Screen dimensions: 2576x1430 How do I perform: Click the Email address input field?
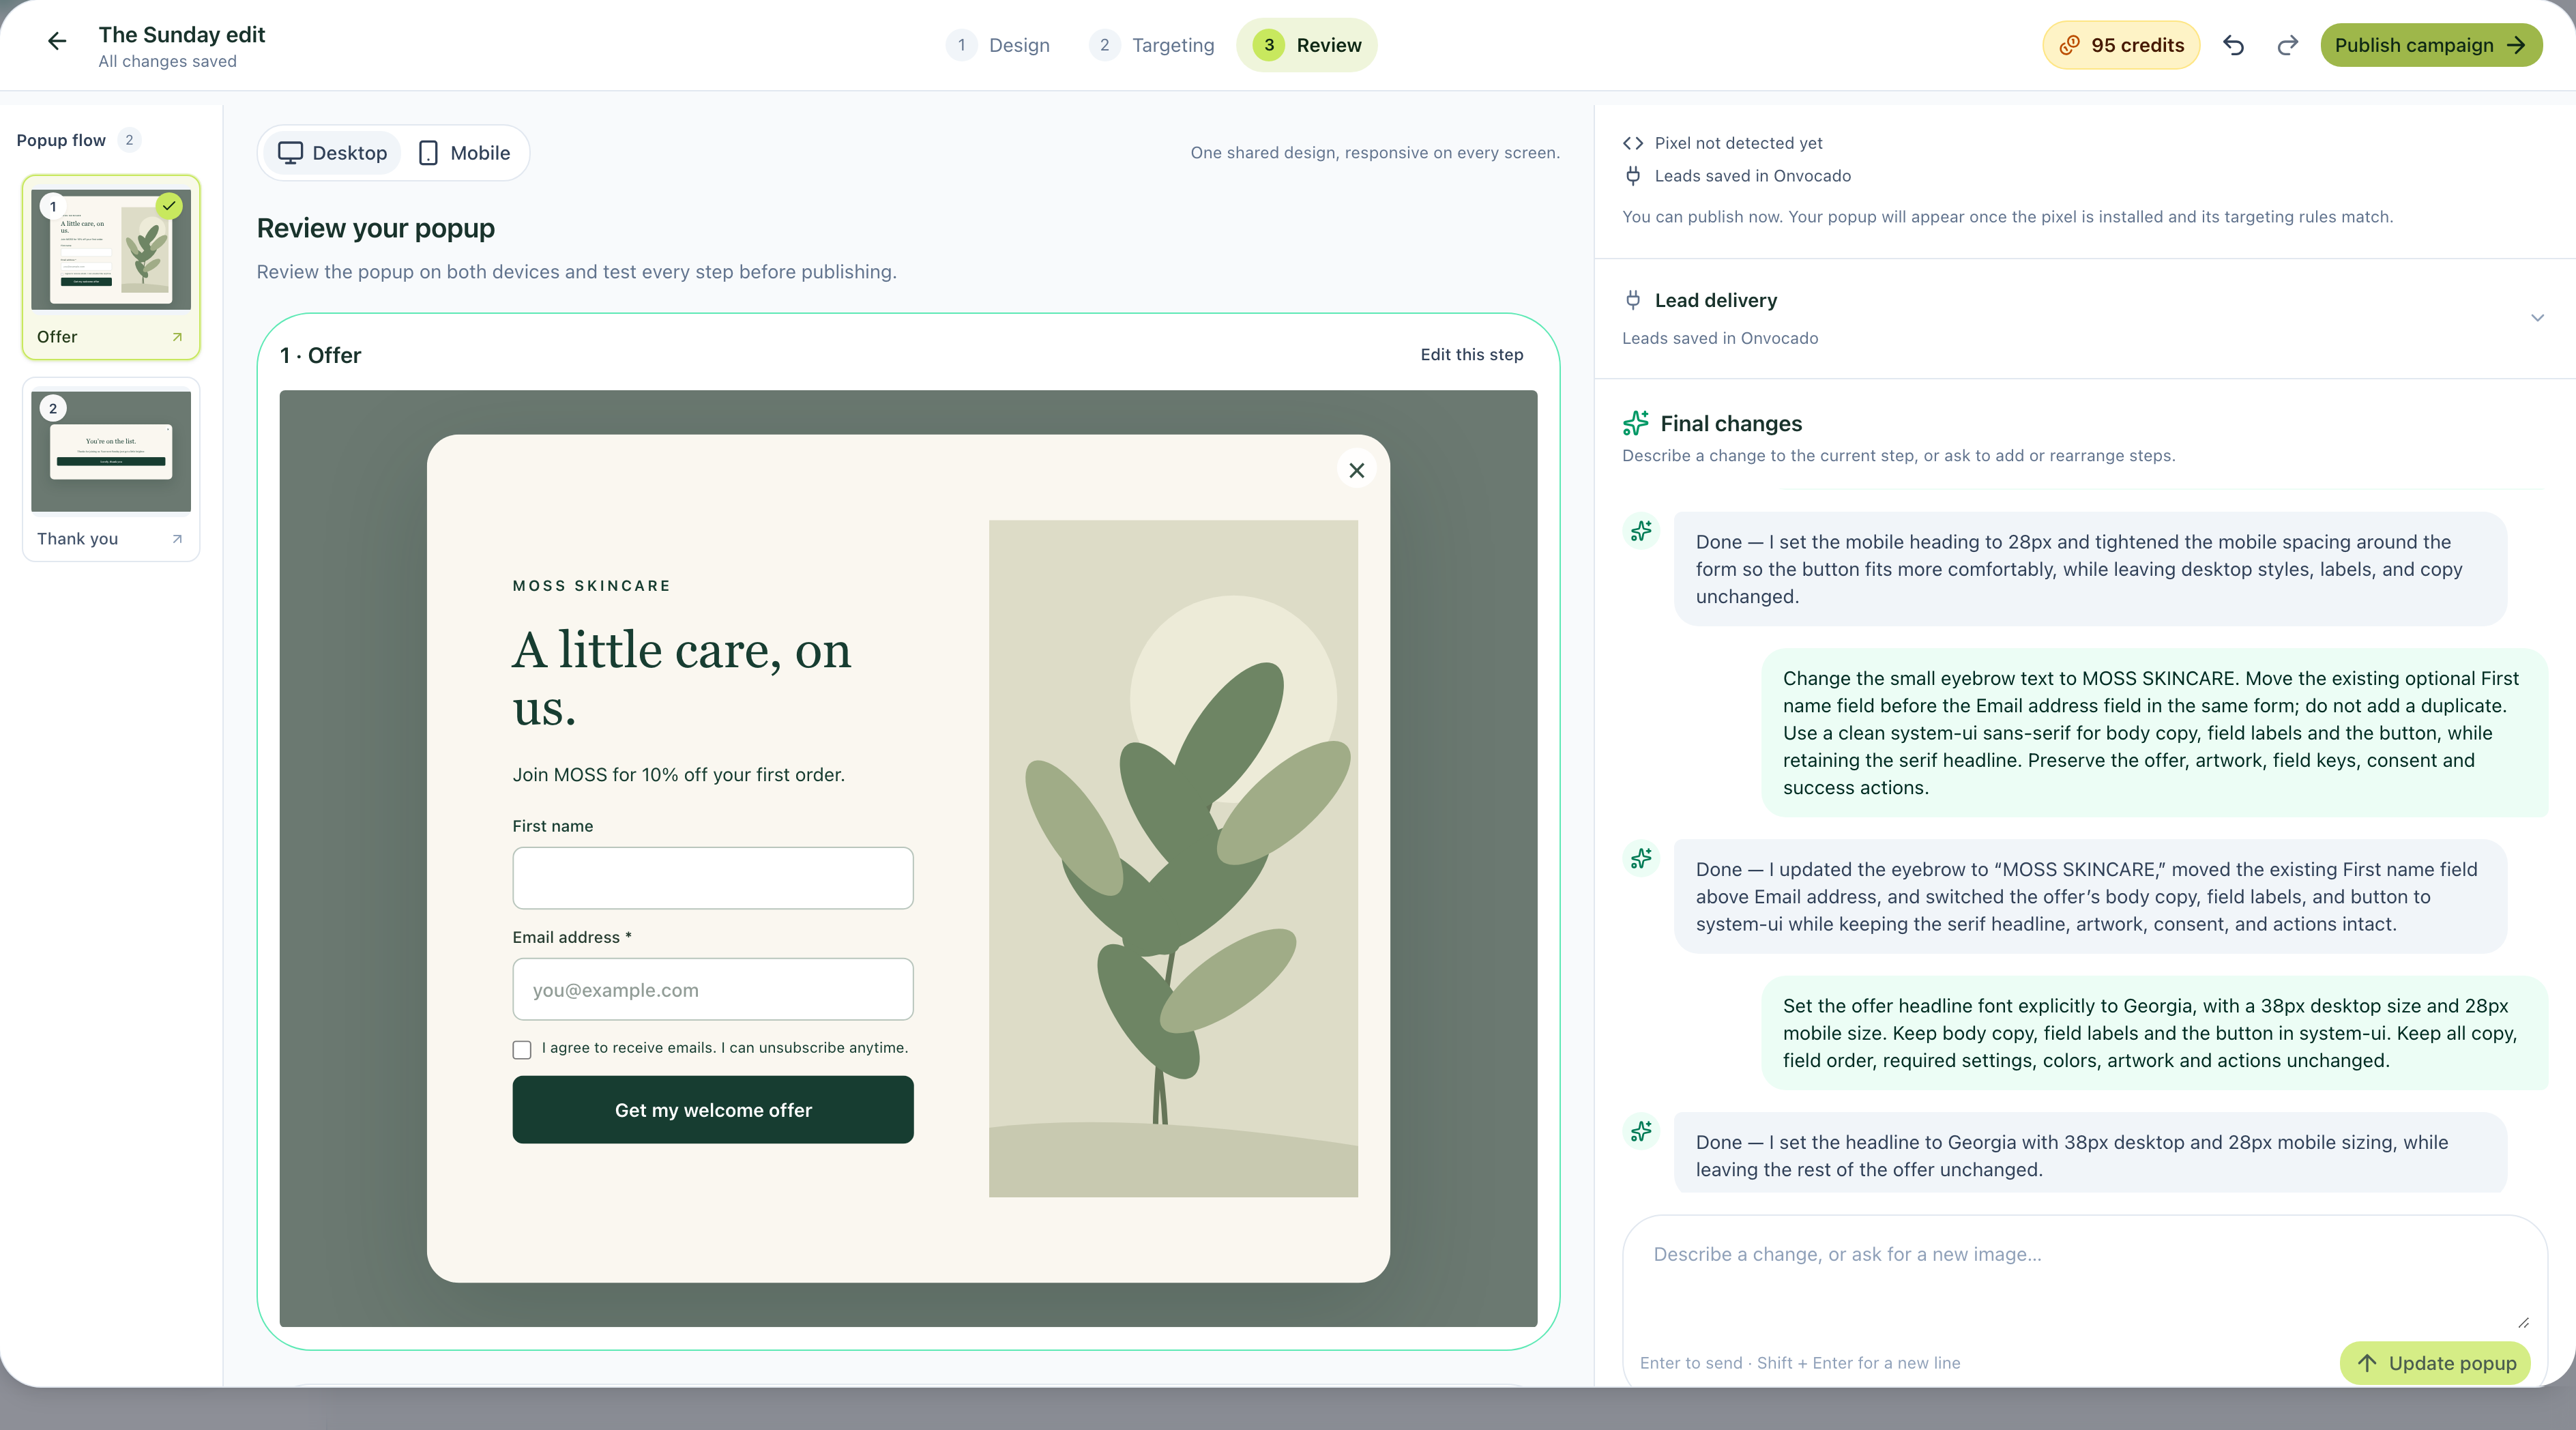[713, 989]
